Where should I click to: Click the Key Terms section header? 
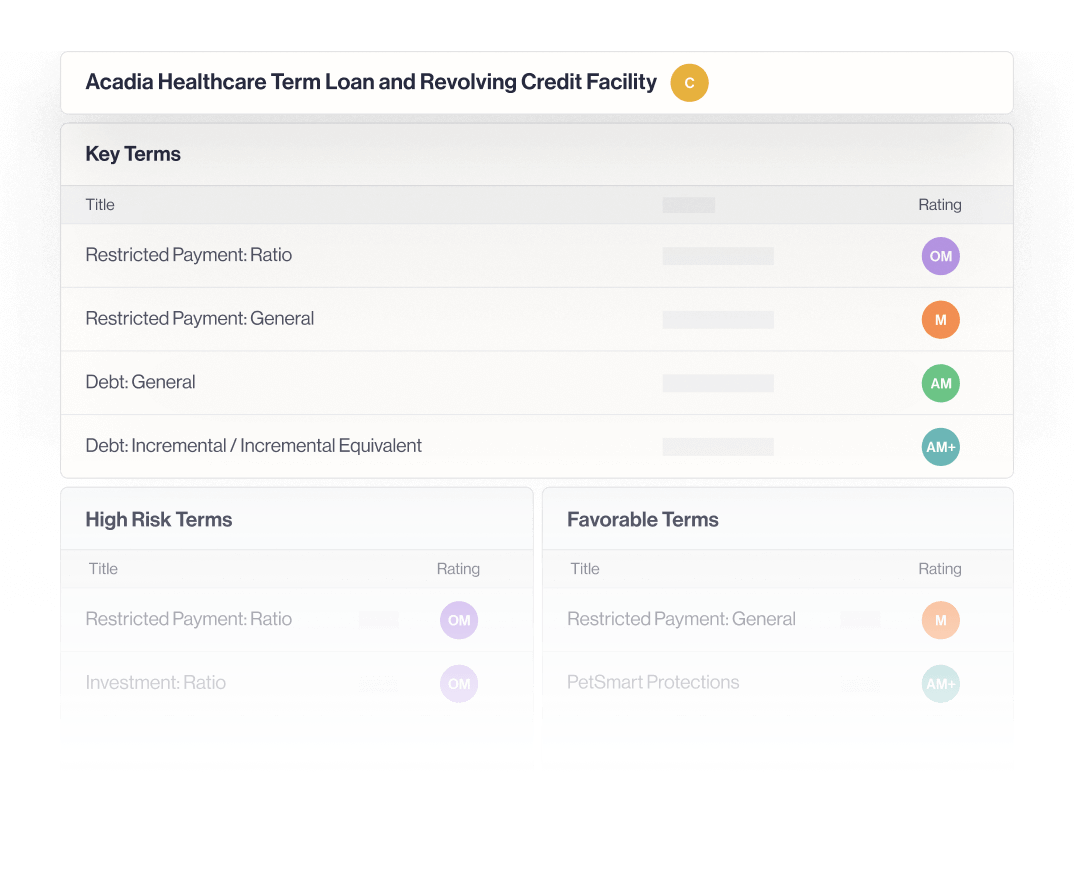coord(133,154)
